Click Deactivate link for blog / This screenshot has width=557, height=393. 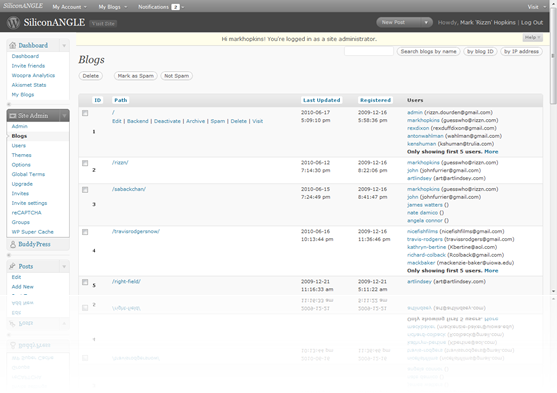coord(167,121)
